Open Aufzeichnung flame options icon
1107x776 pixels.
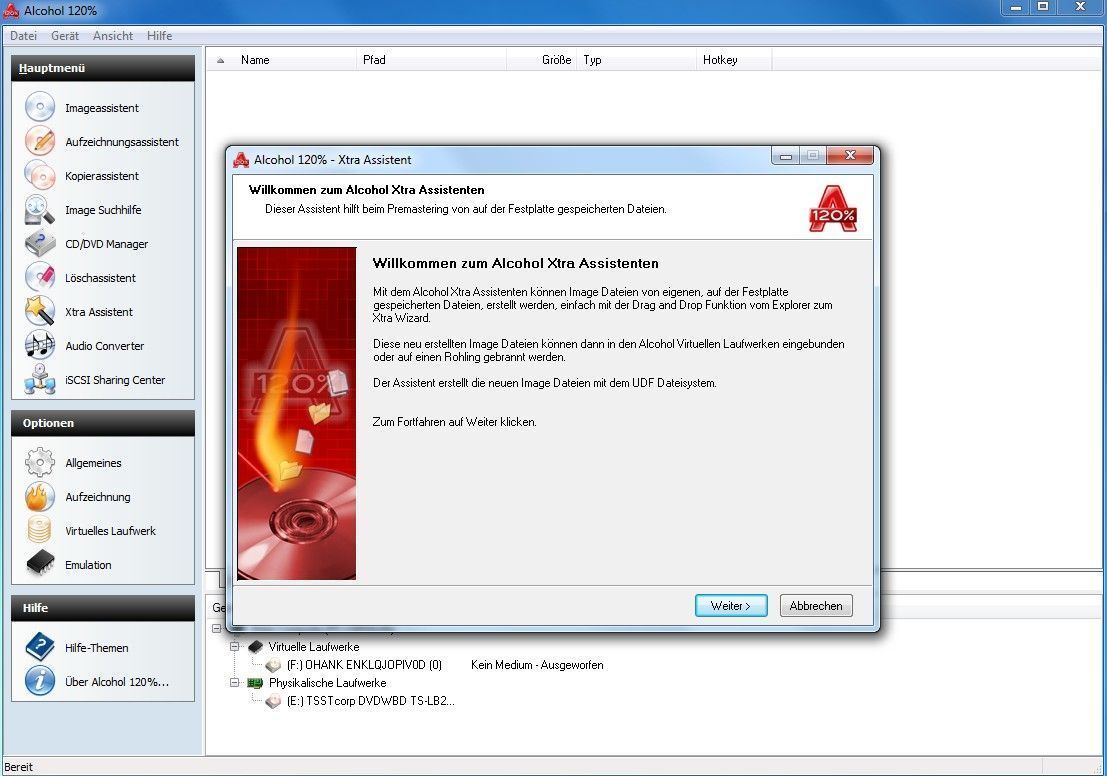(40, 496)
